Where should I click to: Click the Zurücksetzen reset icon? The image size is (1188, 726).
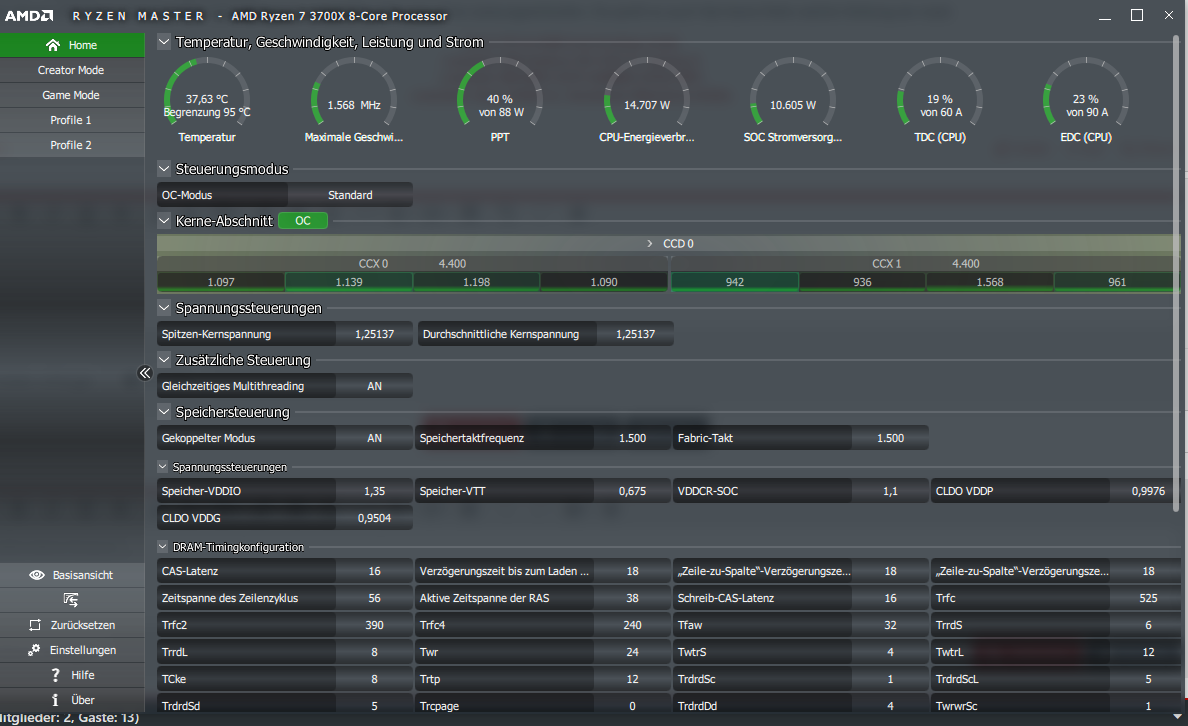[x=35, y=625]
